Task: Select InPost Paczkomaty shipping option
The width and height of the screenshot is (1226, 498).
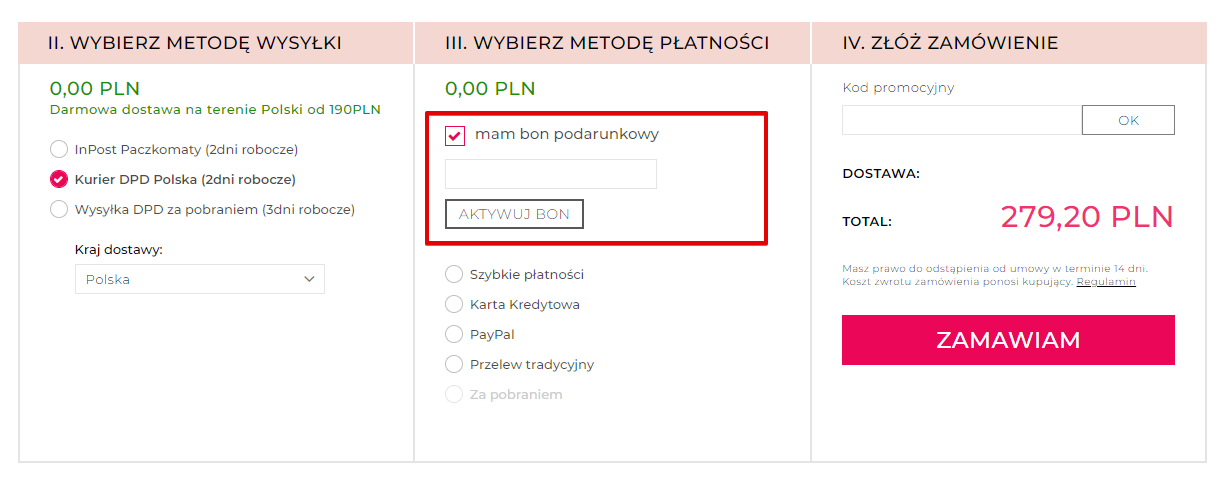Action: click(59, 150)
